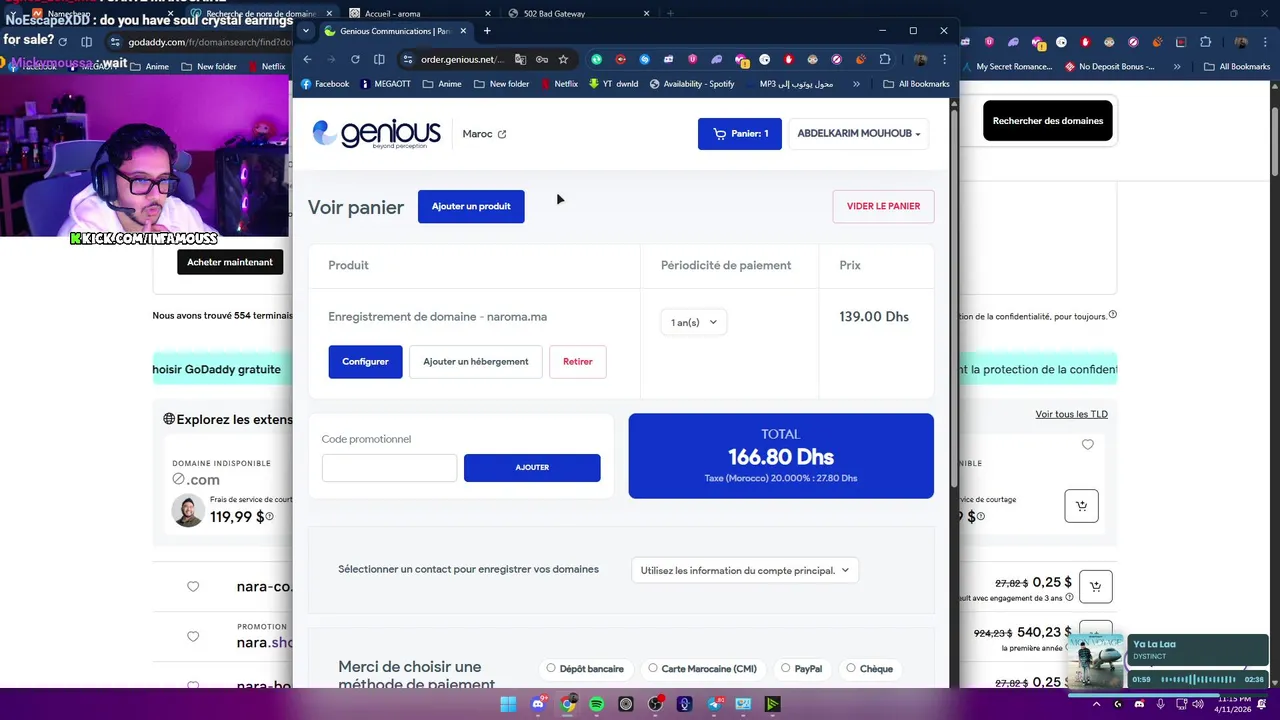The image size is (1280, 720).
Task: Click the Genious page vertical scrollbar
Action: 953,300
